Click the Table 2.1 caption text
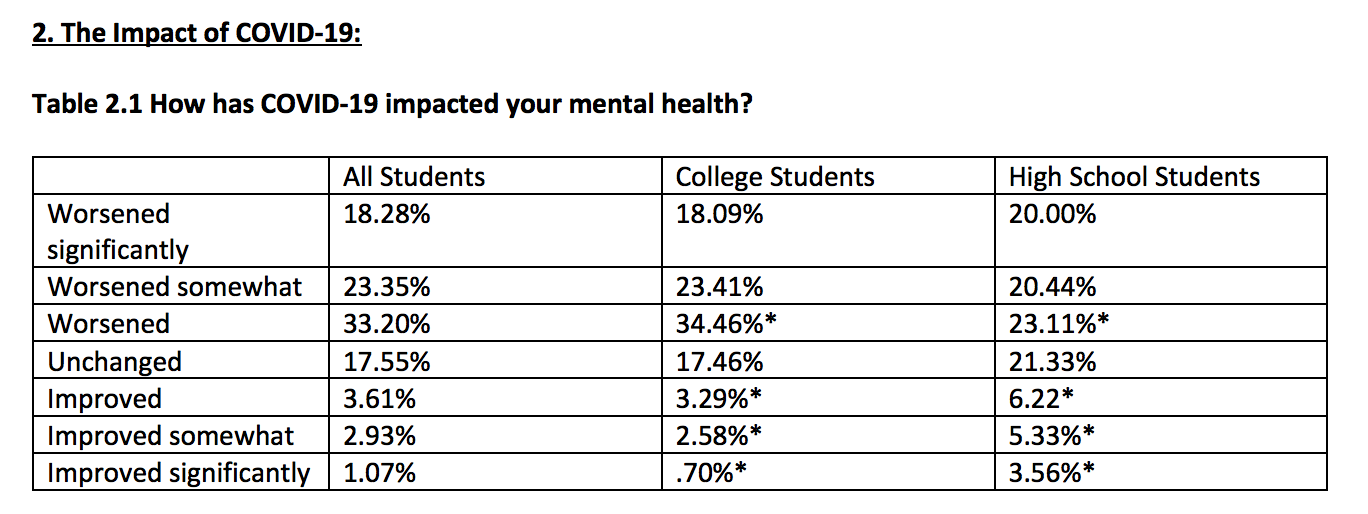Image resolution: width=1368 pixels, height=514 pixels. click(392, 104)
